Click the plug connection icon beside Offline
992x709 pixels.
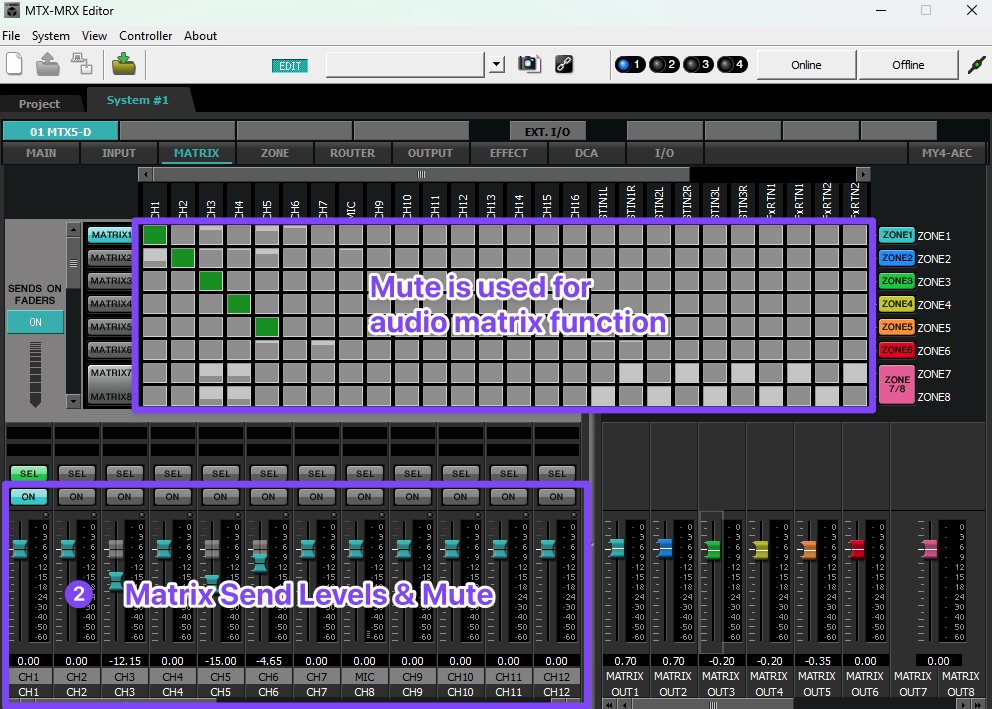[x=976, y=65]
